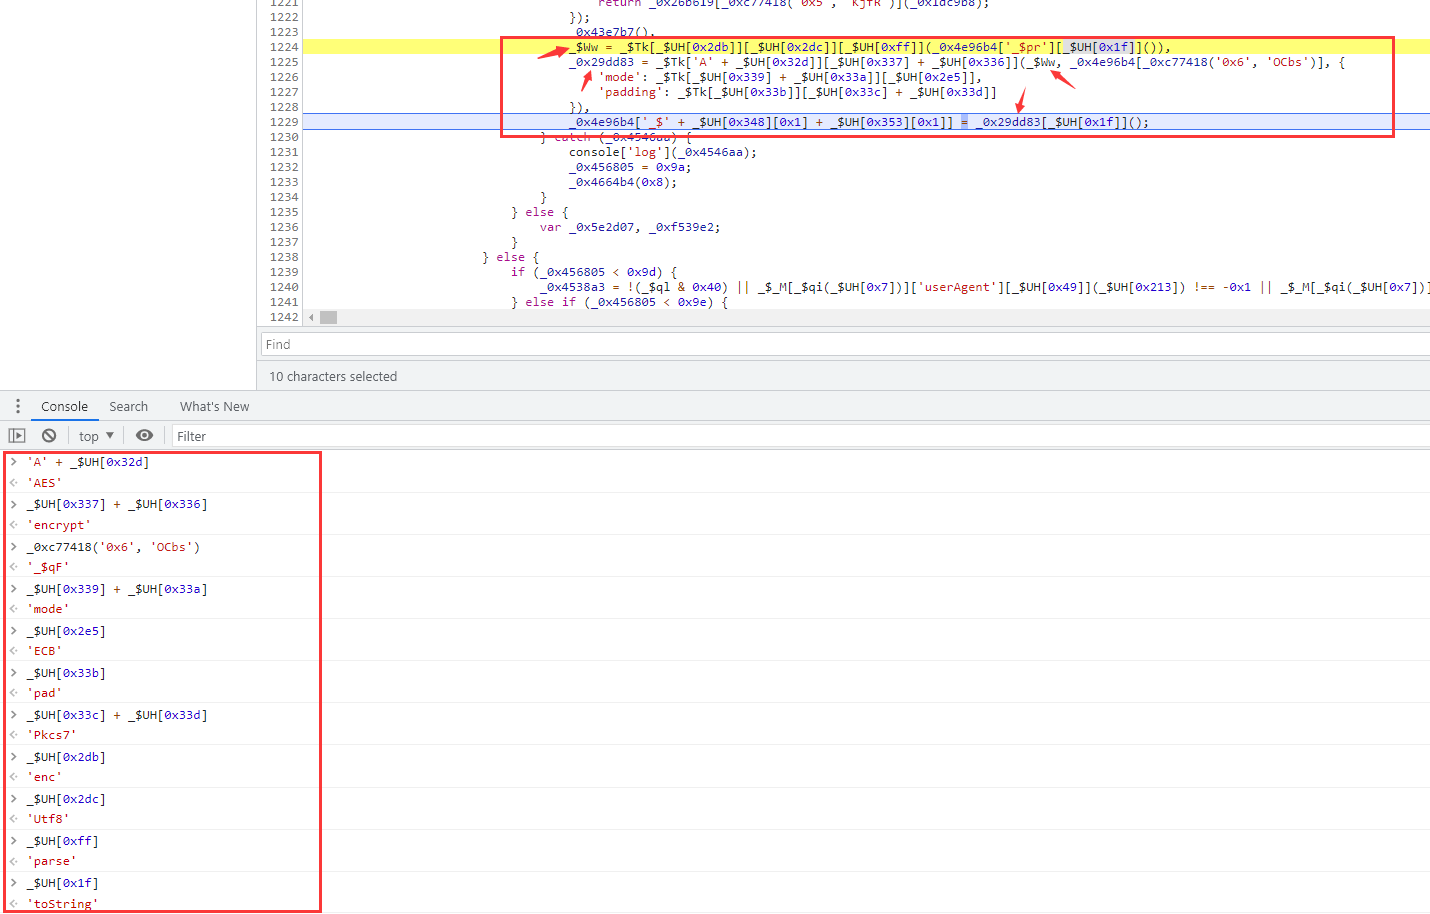Create a live expression with eye icon

145,436
